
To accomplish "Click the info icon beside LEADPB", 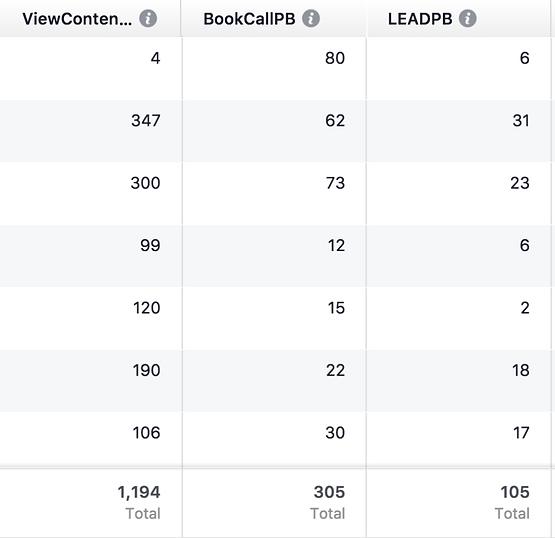I will click(468, 18).
